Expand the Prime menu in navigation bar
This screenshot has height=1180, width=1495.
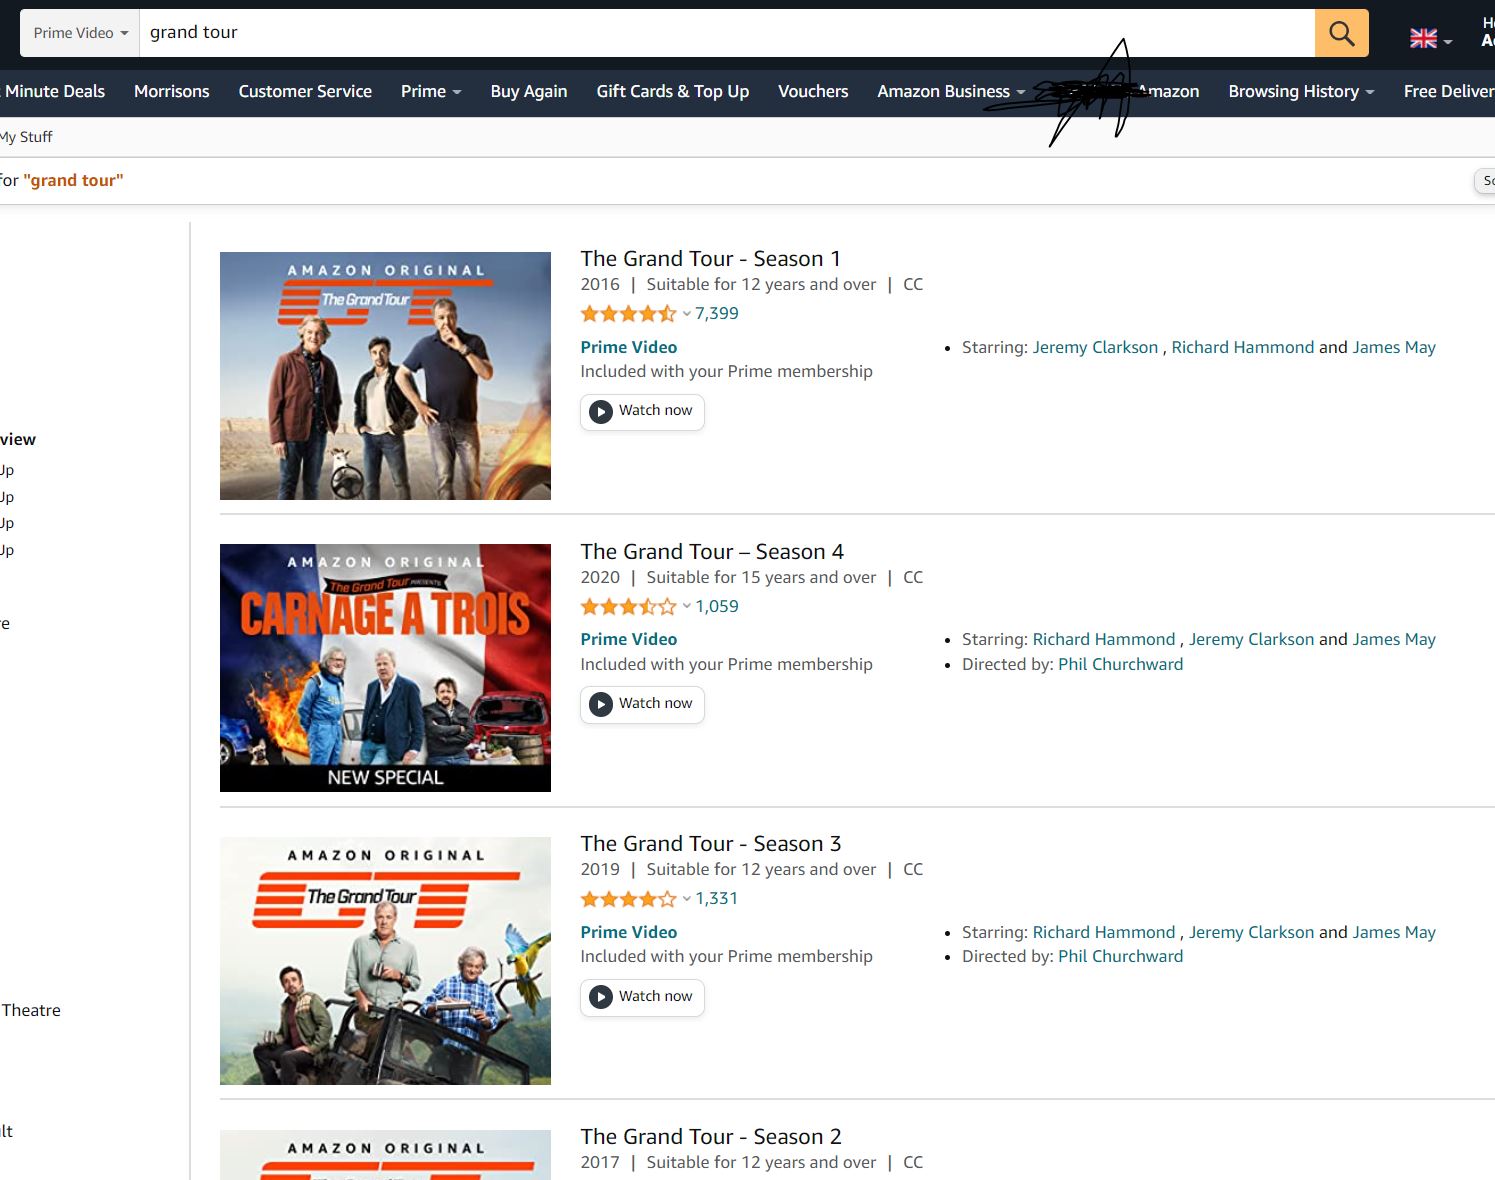point(431,91)
